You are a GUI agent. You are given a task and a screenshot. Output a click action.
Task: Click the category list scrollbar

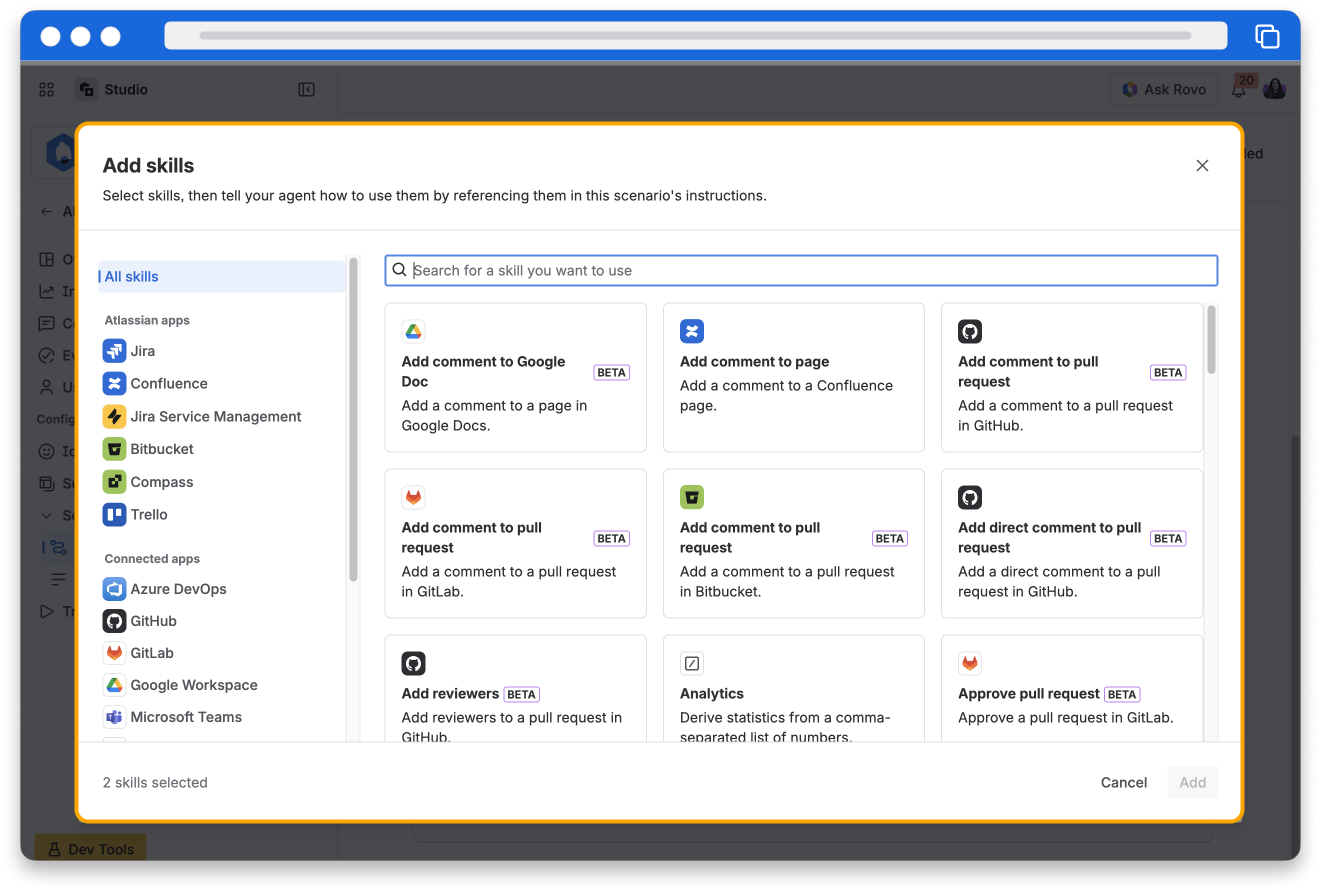pyautogui.click(x=353, y=420)
